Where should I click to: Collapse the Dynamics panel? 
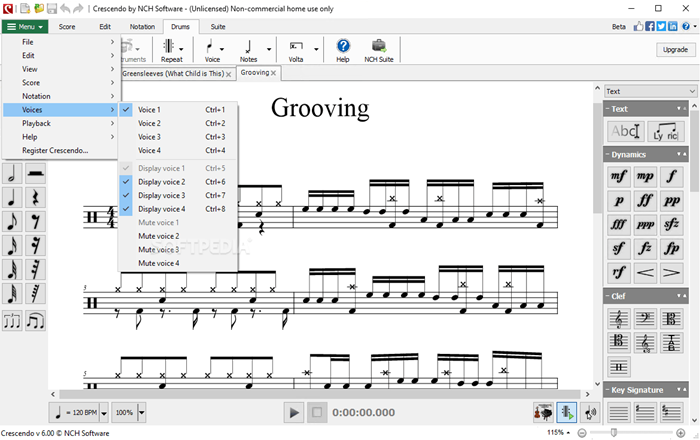click(608, 154)
